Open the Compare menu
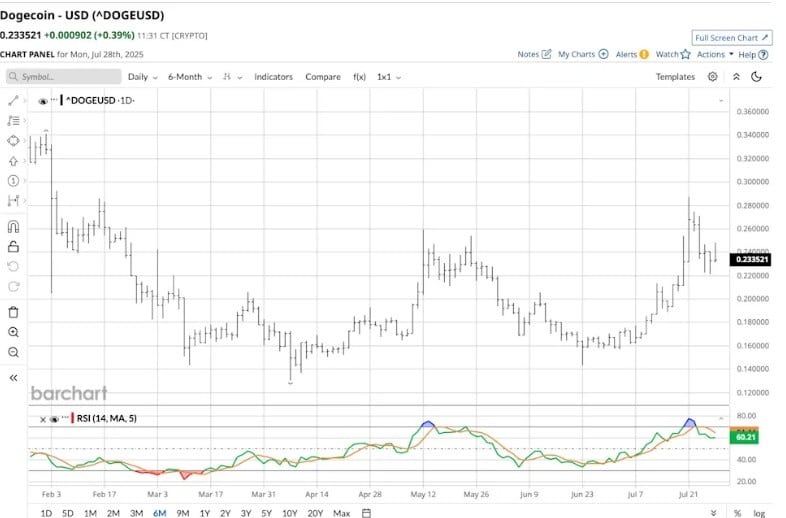Screen dimensions: 786x518 tap(323, 77)
